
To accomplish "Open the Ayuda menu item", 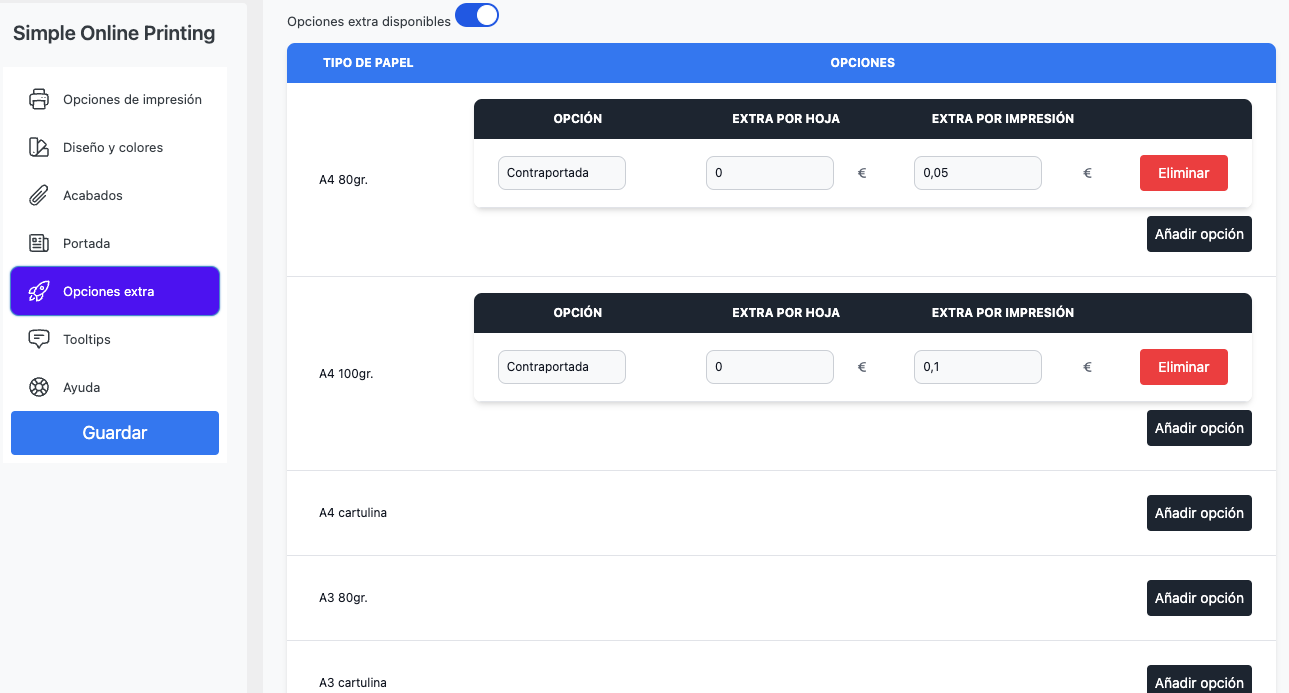I will pyautogui.click(x=115, y=387).
